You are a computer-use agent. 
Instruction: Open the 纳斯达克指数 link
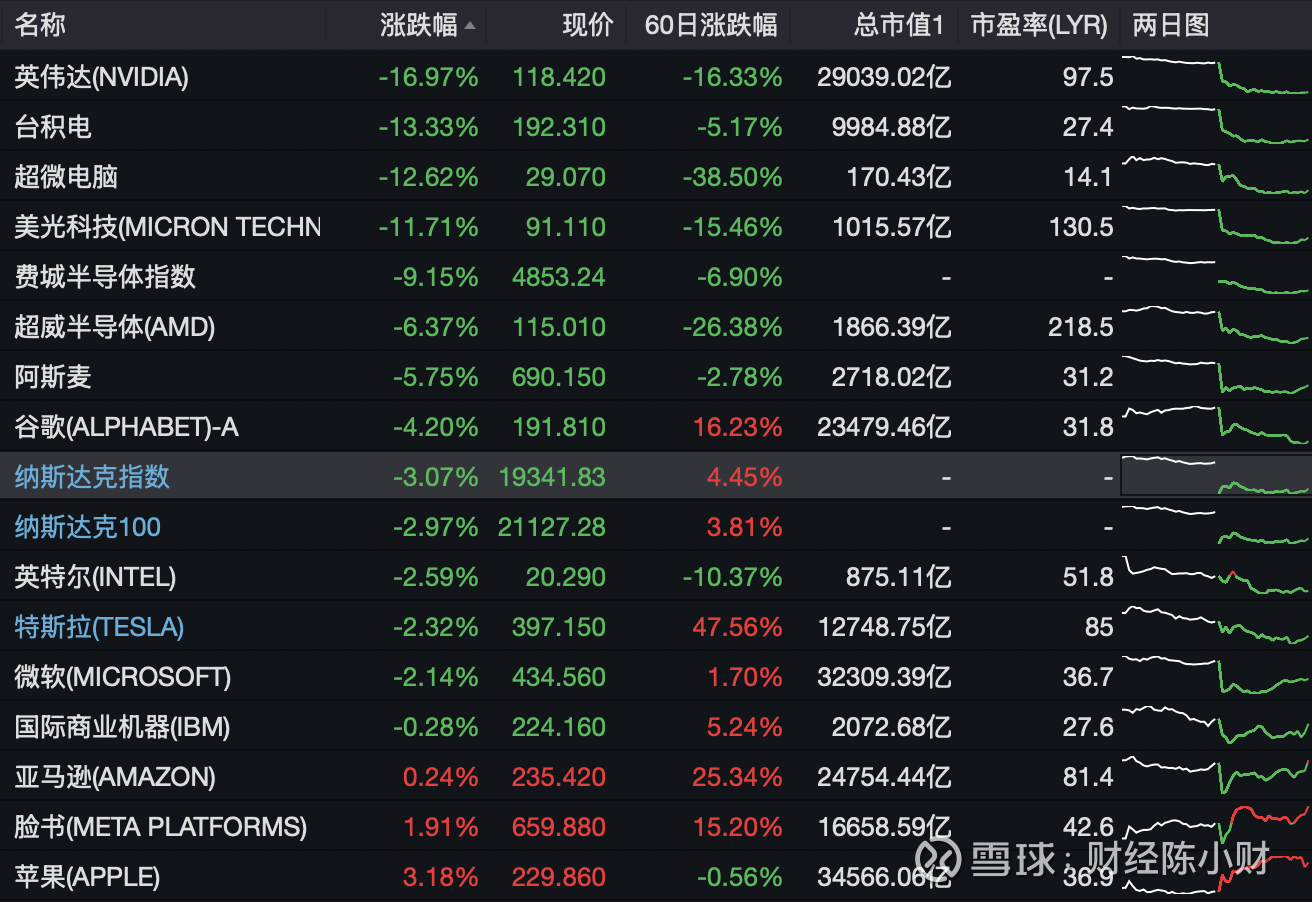click(x=90, y=477)
